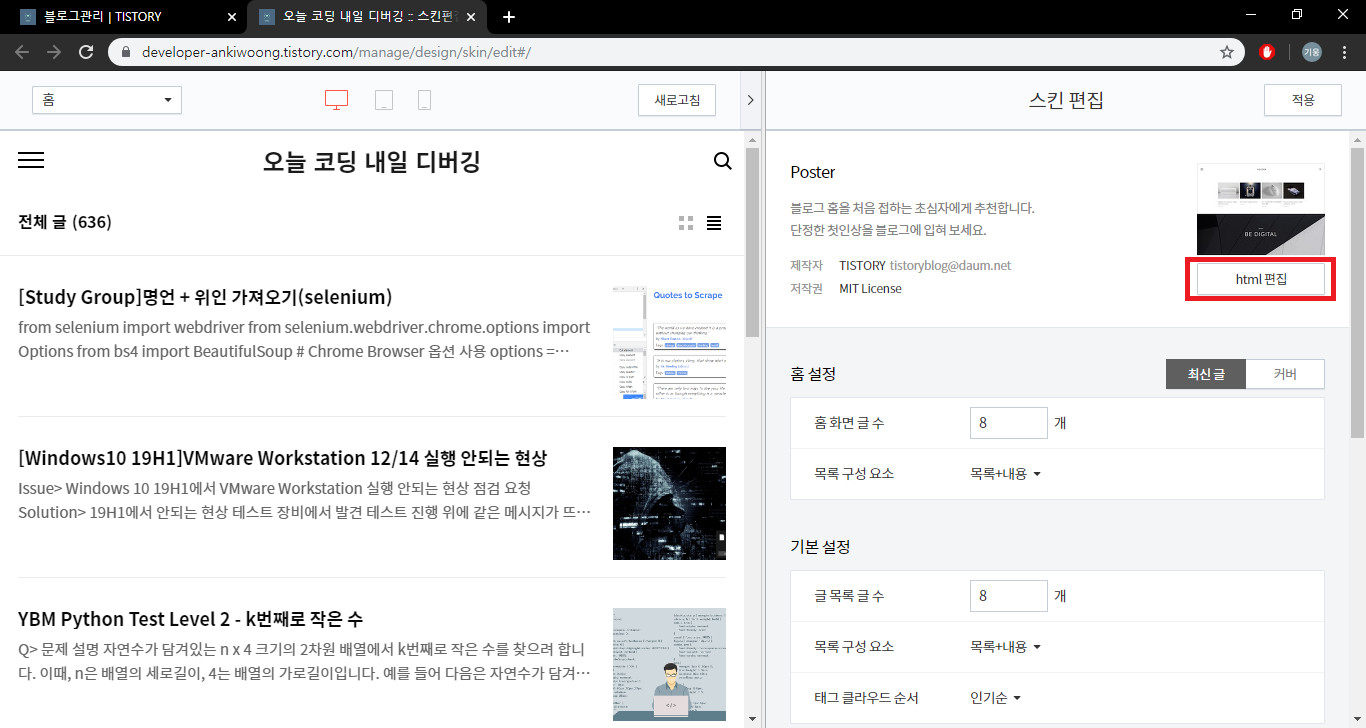Image resolution: width=1366 pixels, height=728 pixels.
Task: Open 홈 설정 목록 구성 요소 dropdown
Action: pos(1005,473)
